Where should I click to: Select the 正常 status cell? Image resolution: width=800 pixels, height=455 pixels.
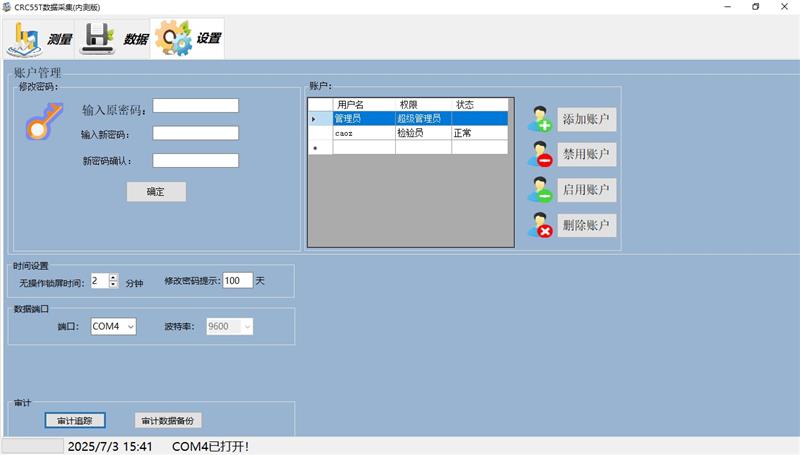(x=480, y=133)
